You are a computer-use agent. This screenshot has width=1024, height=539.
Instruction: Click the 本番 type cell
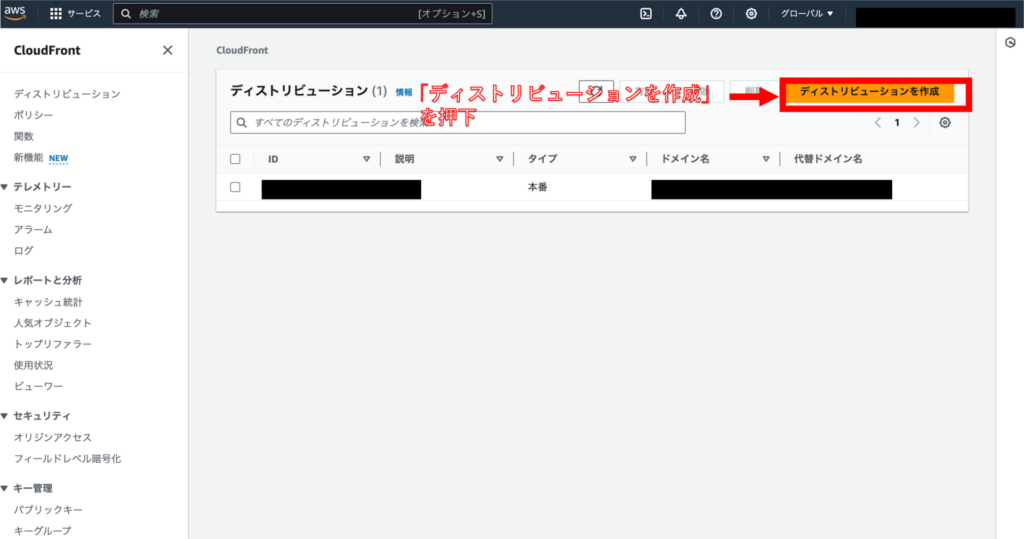point(537,187)
